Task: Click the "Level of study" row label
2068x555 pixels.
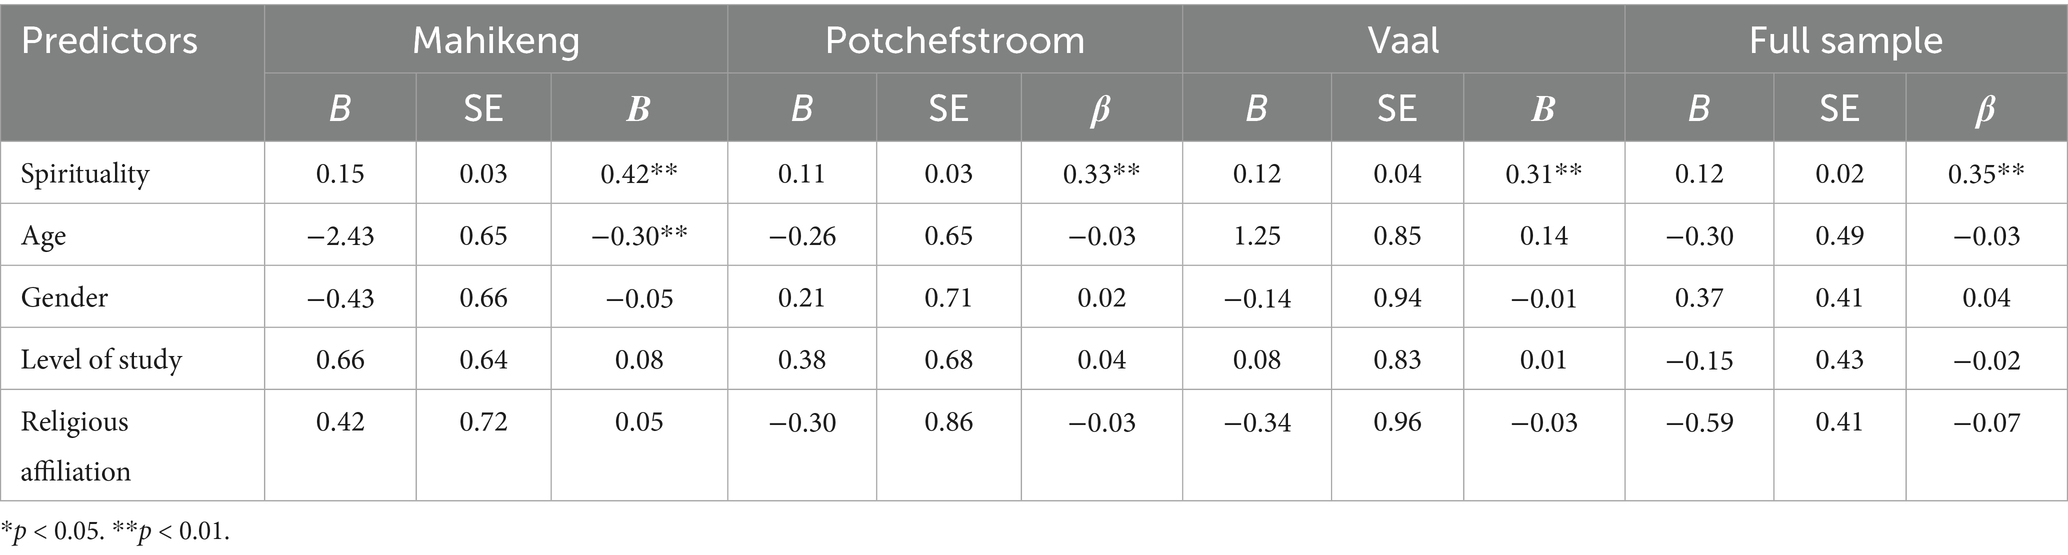Action: 101,360
